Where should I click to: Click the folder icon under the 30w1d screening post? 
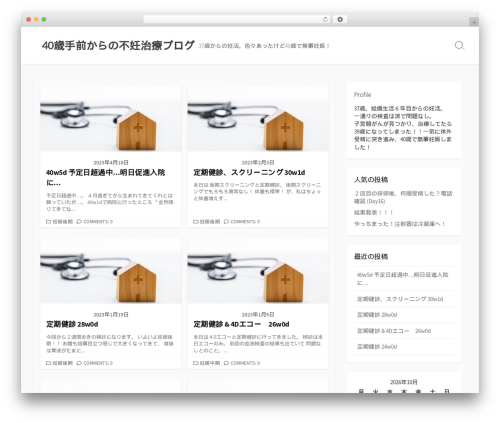click(x=196, y=222)
